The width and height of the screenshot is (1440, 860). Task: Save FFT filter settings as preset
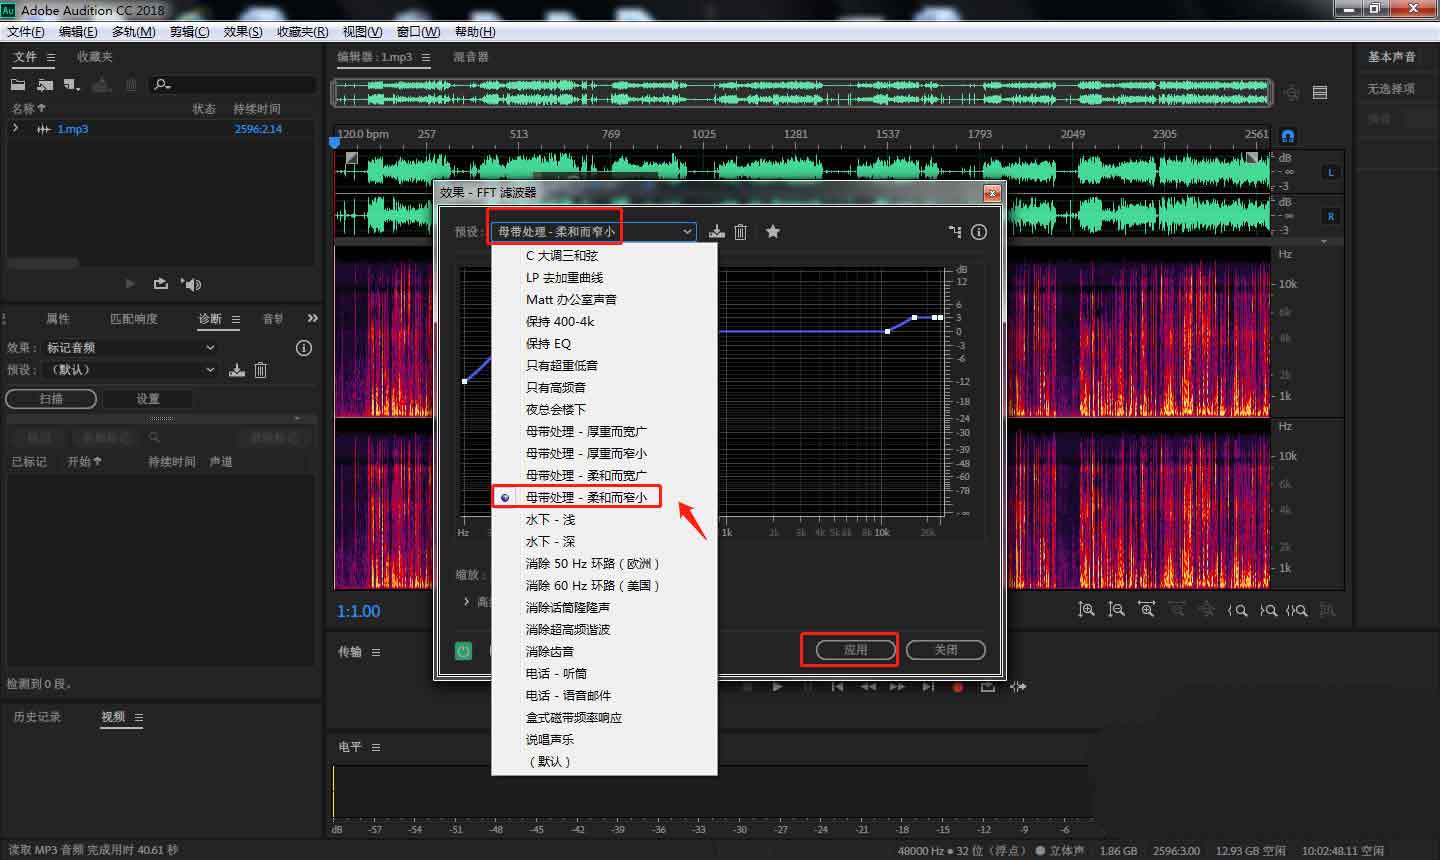click(716, 232)
